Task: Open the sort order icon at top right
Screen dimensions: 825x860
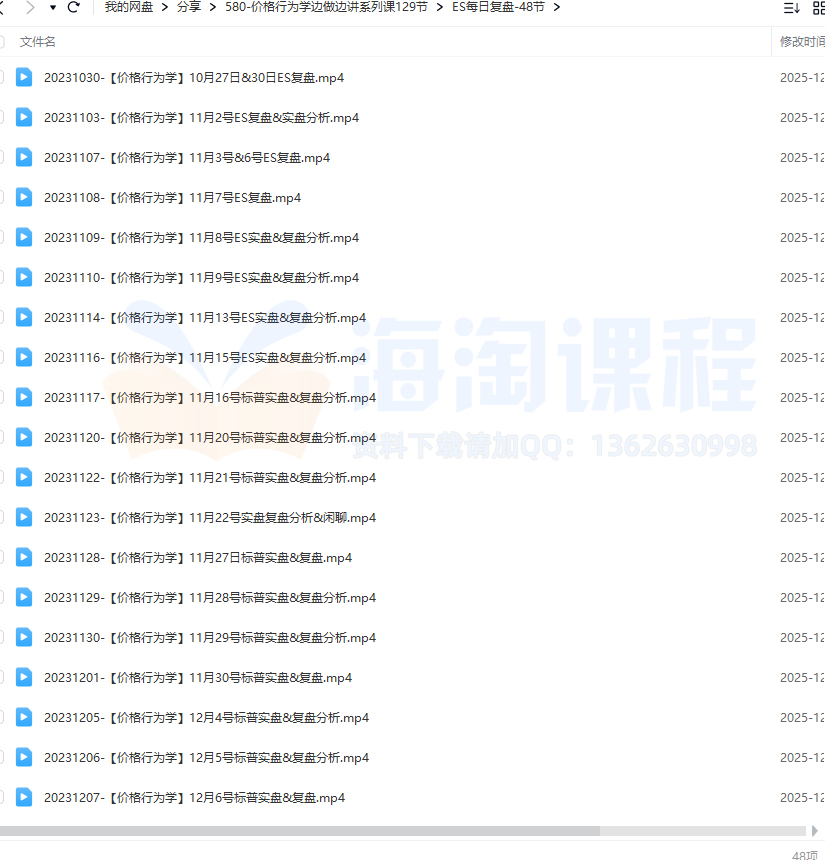Action: tap(791, 8)
